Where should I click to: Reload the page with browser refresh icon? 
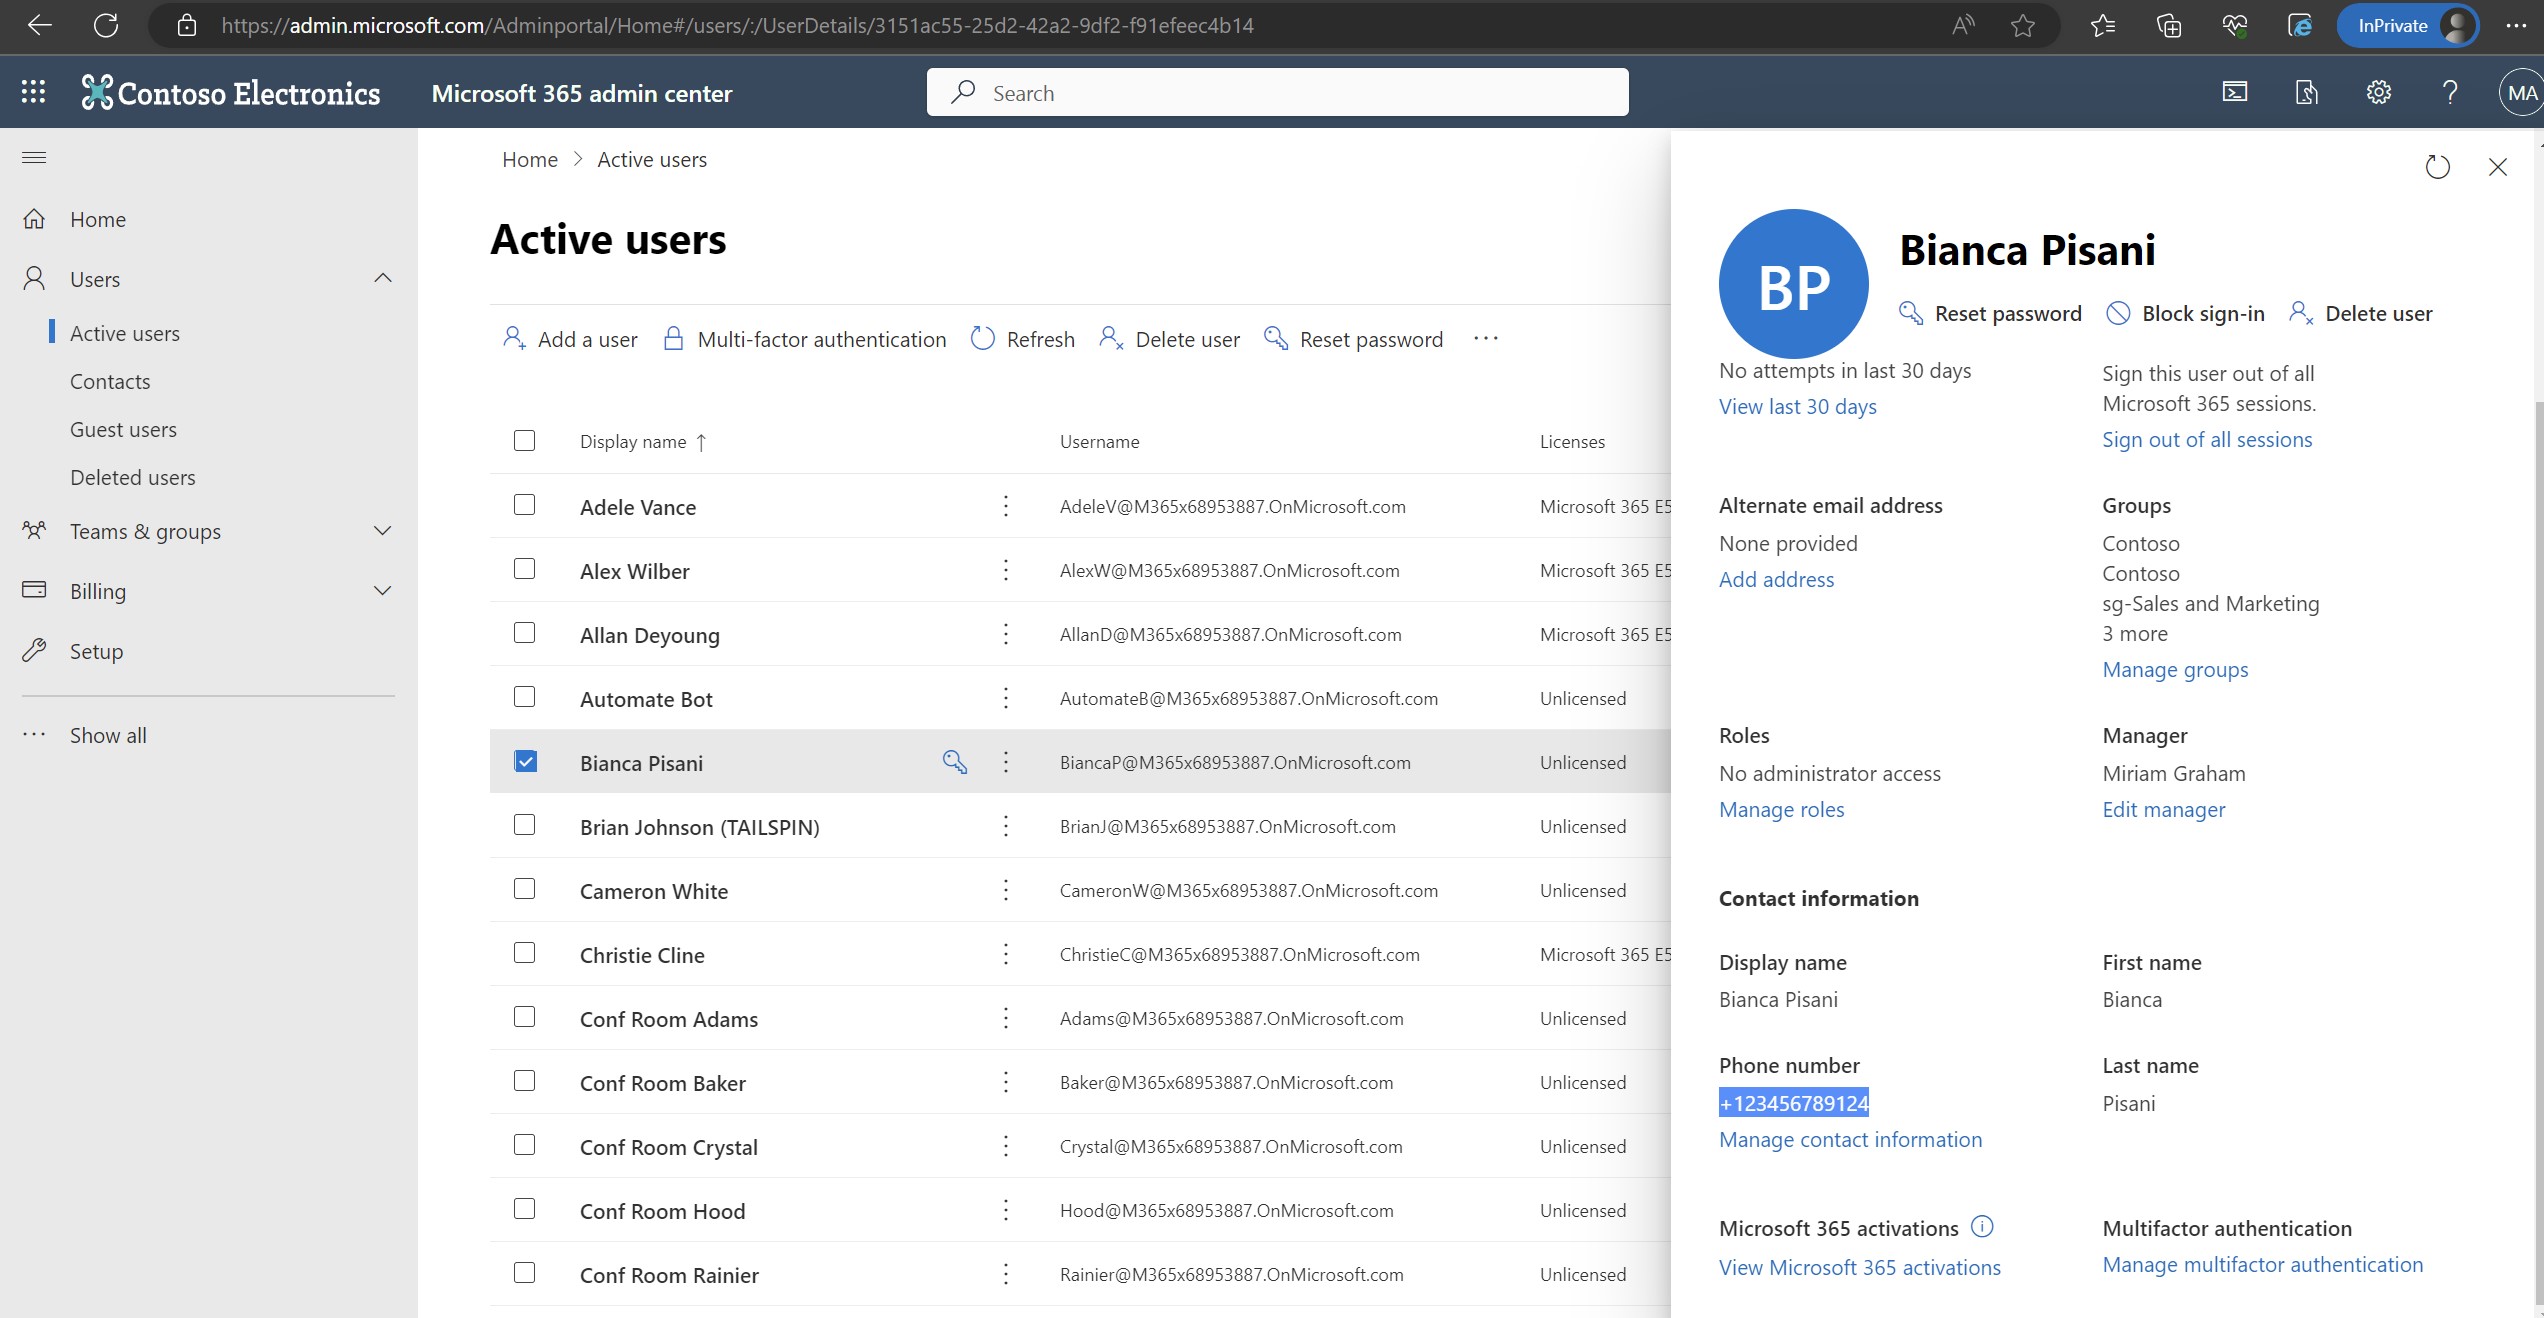[106, 26]
